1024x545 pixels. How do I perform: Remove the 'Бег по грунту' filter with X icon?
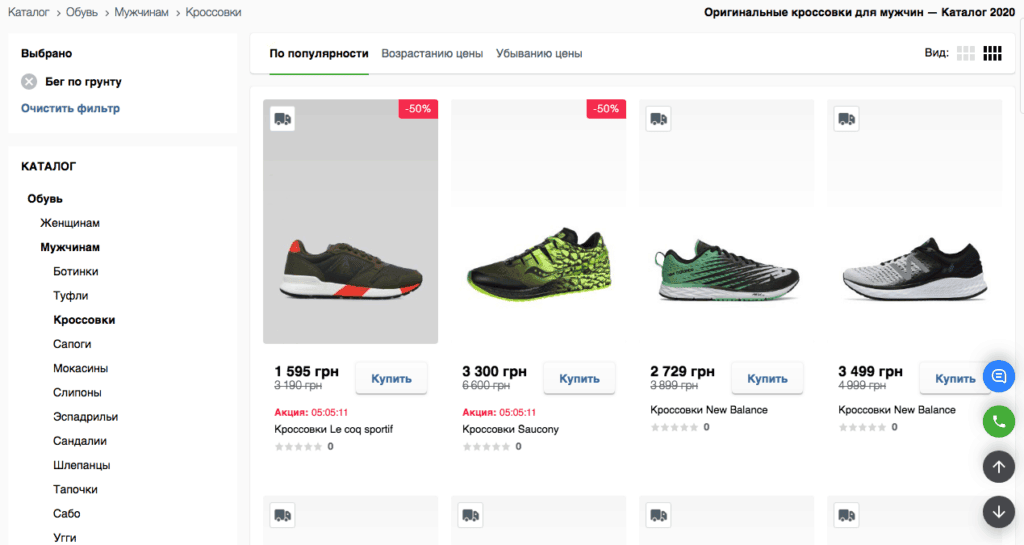click(29, 82)
